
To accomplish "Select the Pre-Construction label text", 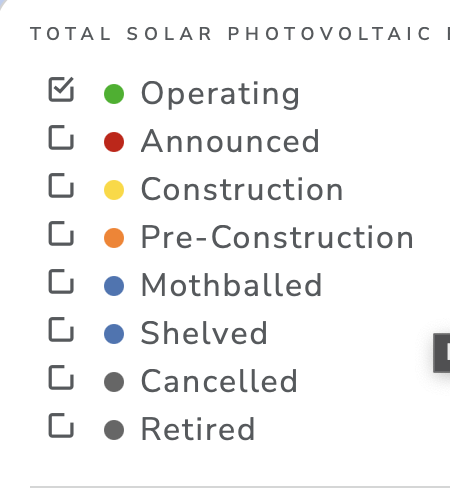I will (x=277, y=237).
